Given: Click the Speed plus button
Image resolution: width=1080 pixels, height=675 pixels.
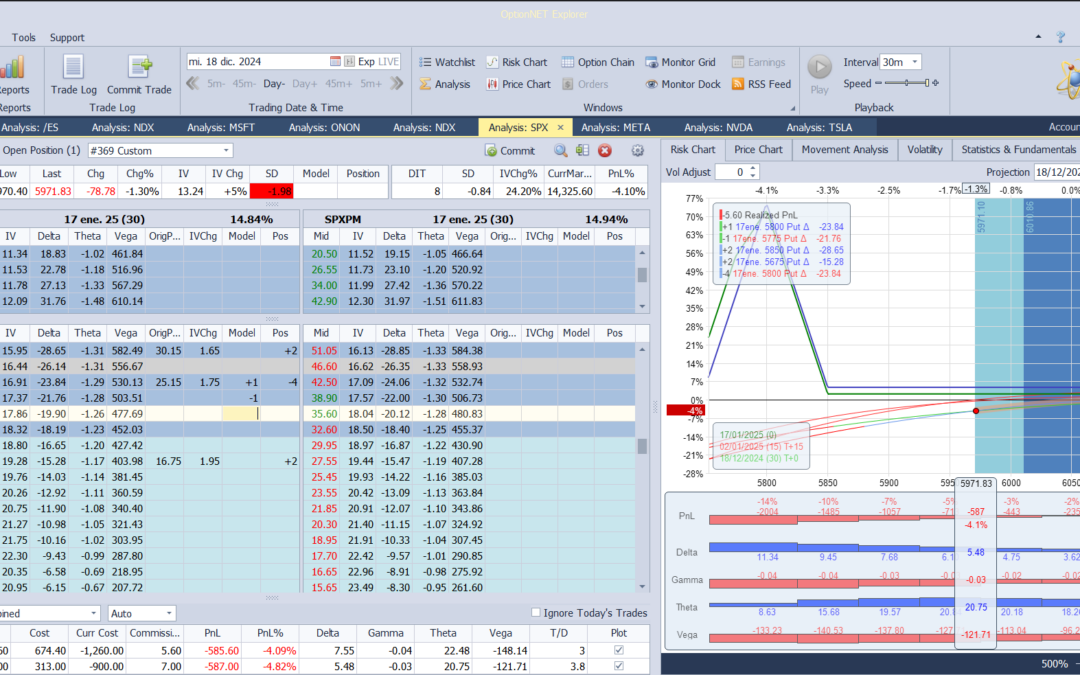Looking at the screenshot, I should [935, 83].
